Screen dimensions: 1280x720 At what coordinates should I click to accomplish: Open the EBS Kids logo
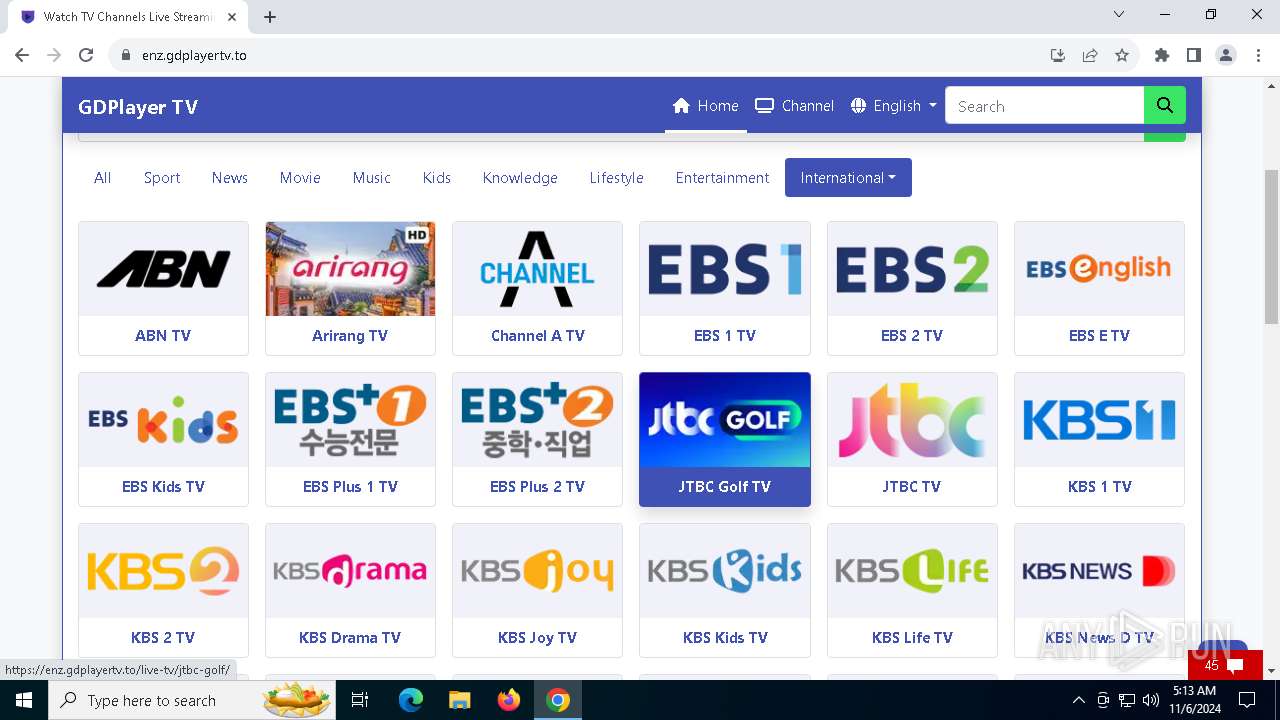[x=163, y=420]
